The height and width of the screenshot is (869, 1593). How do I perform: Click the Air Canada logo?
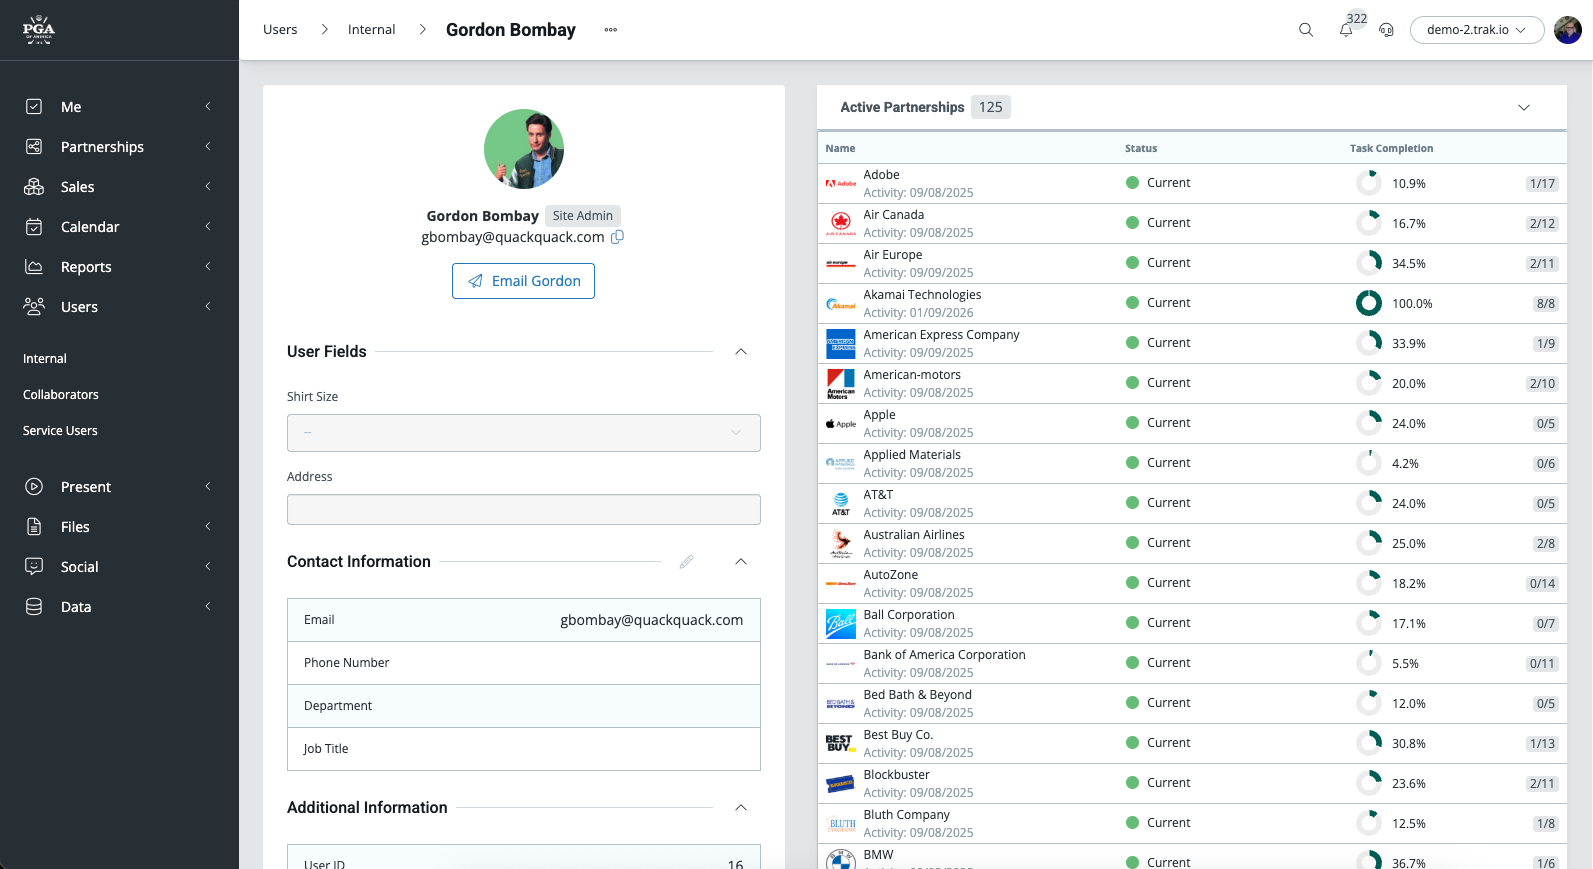tap(841, 224)
